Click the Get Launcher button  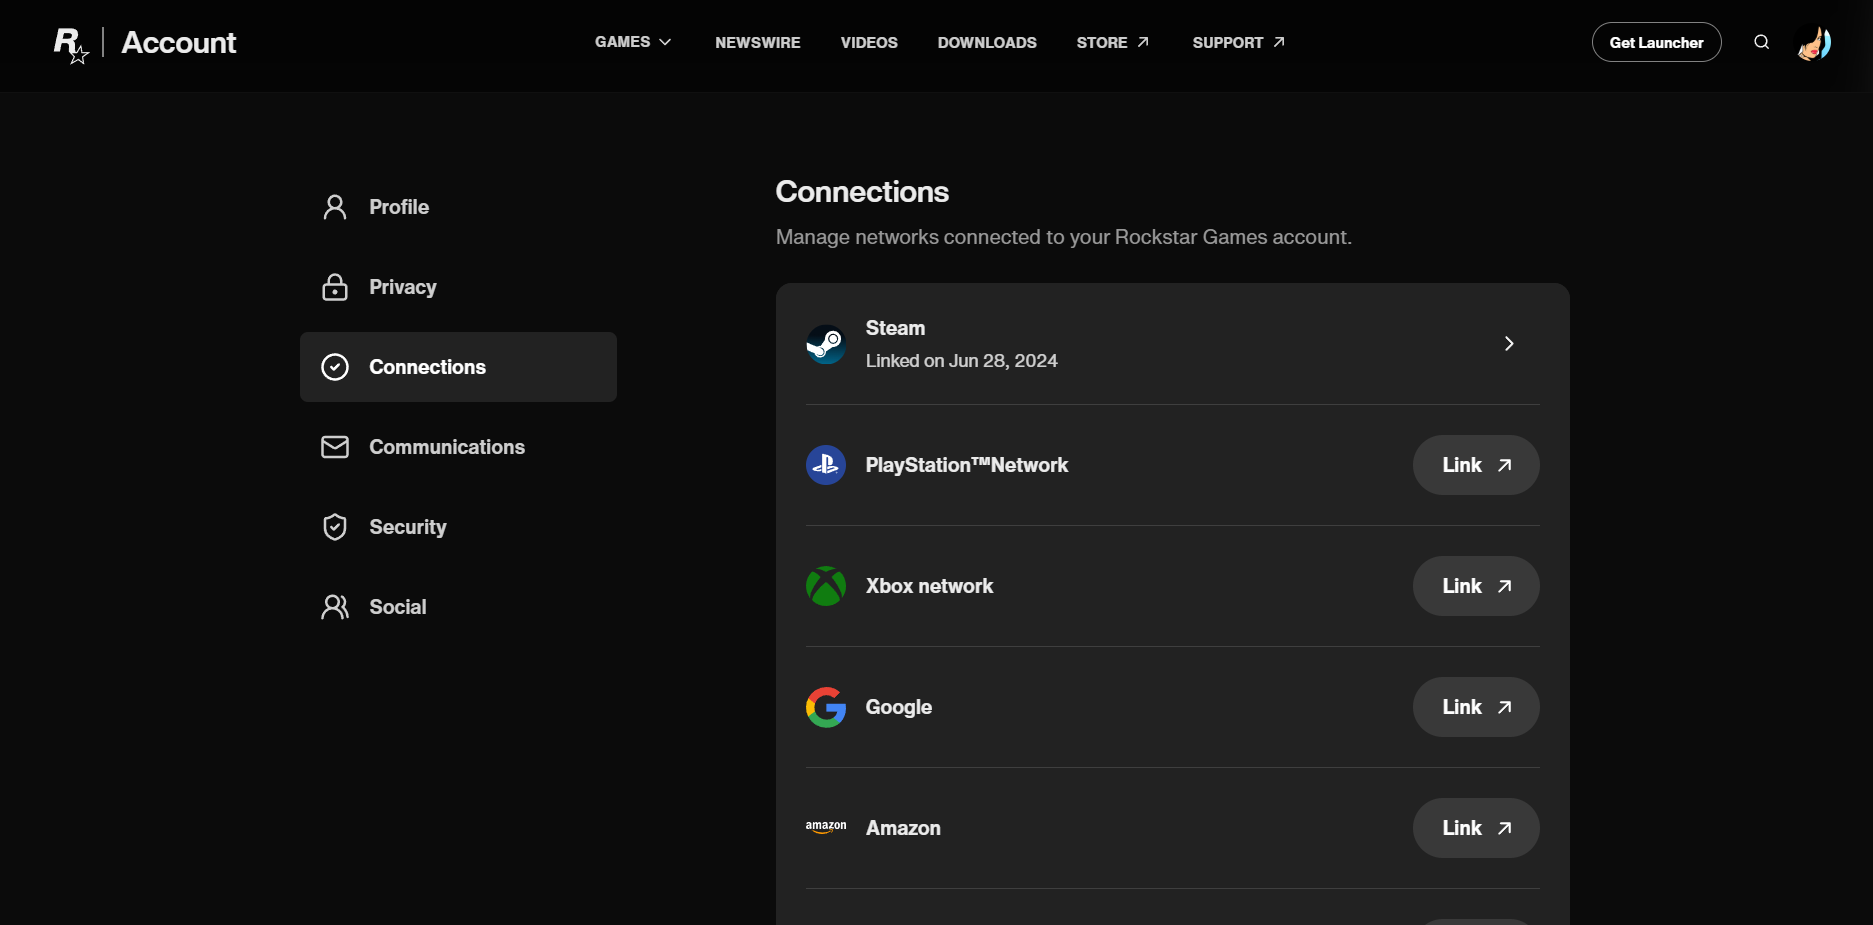tap(1656, 42)
